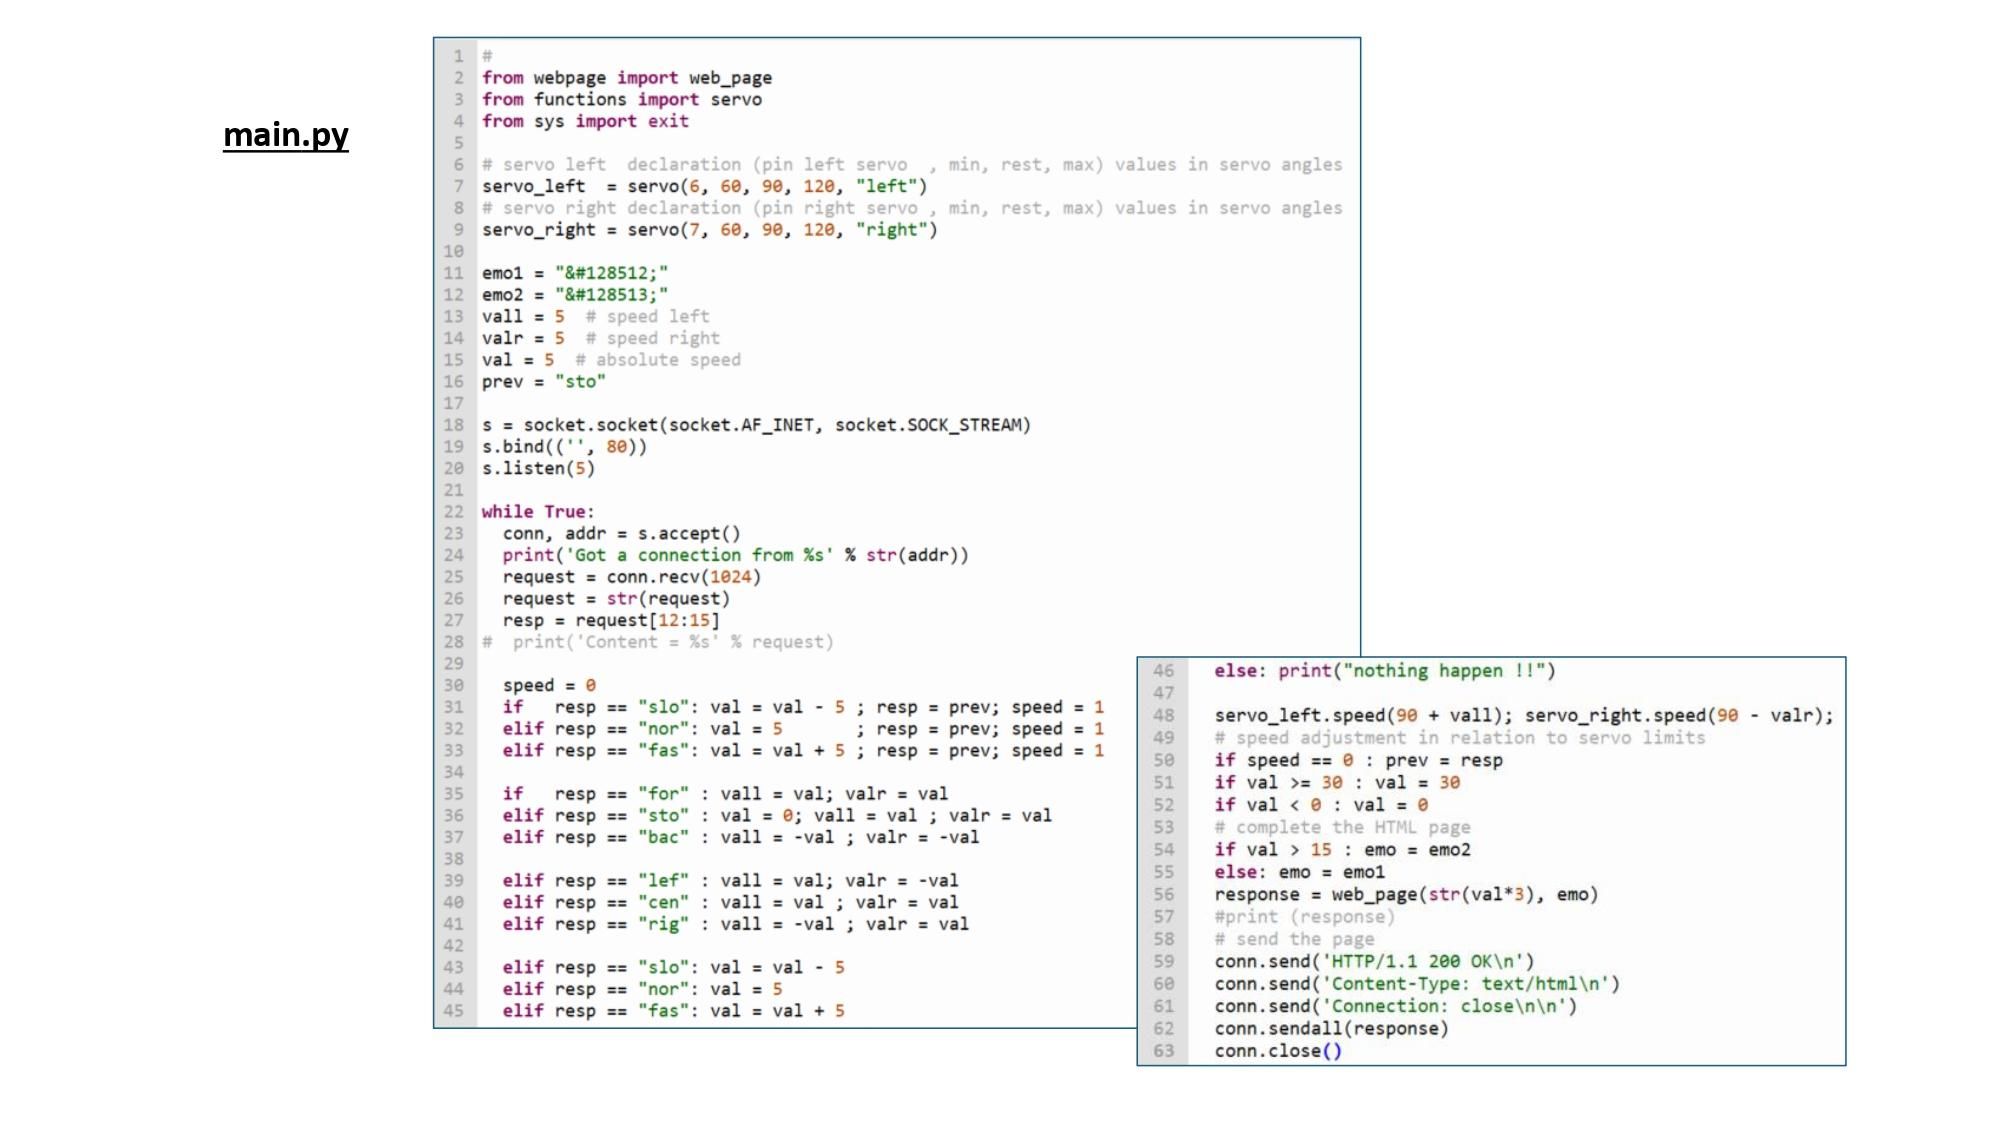This screenshot has height=1125, width=2000.
Task: Click the print 'Got a connection' statement
Action: click(x=735, y=555)
